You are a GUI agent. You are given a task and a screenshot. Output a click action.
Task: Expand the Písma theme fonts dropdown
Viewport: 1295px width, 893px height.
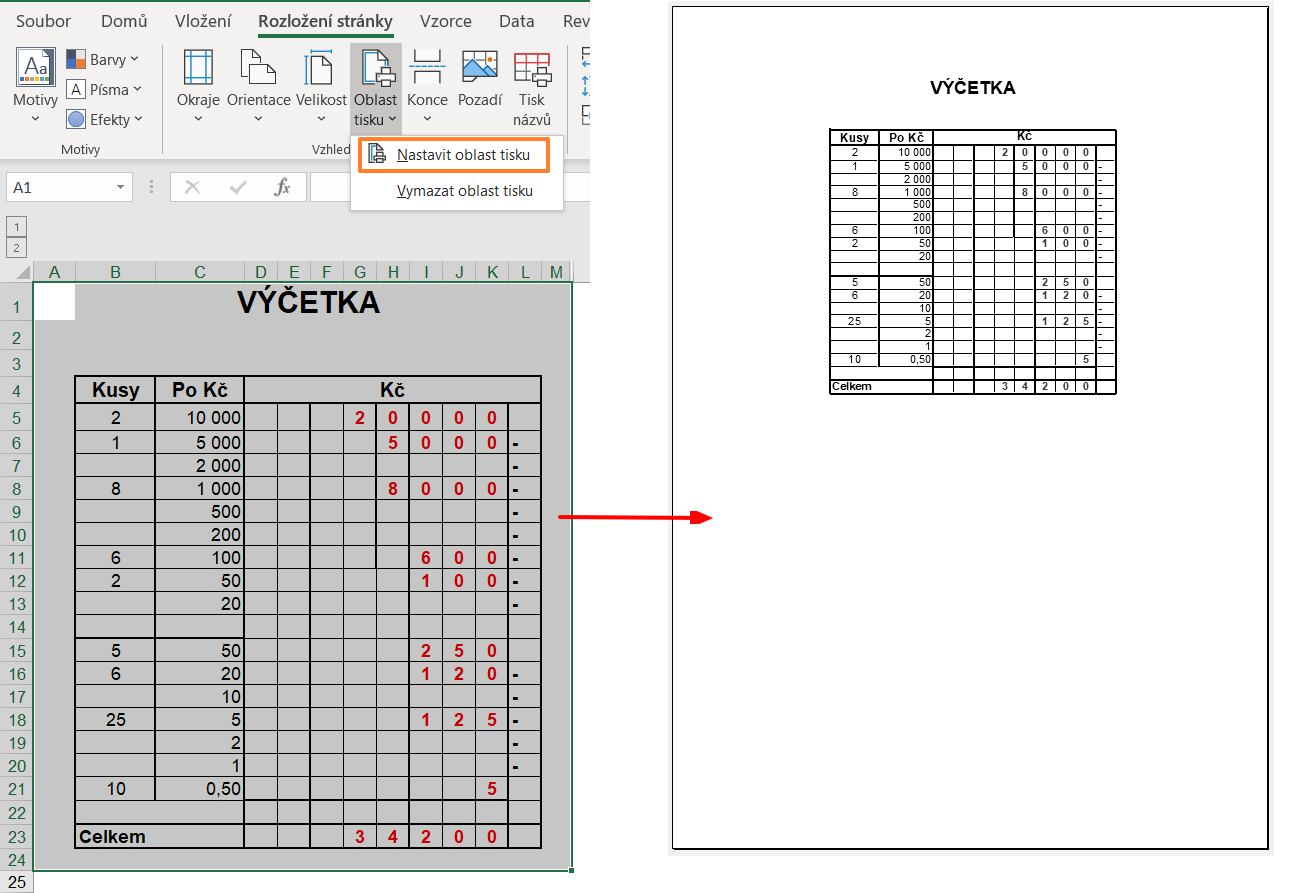(x=104, y=90)
